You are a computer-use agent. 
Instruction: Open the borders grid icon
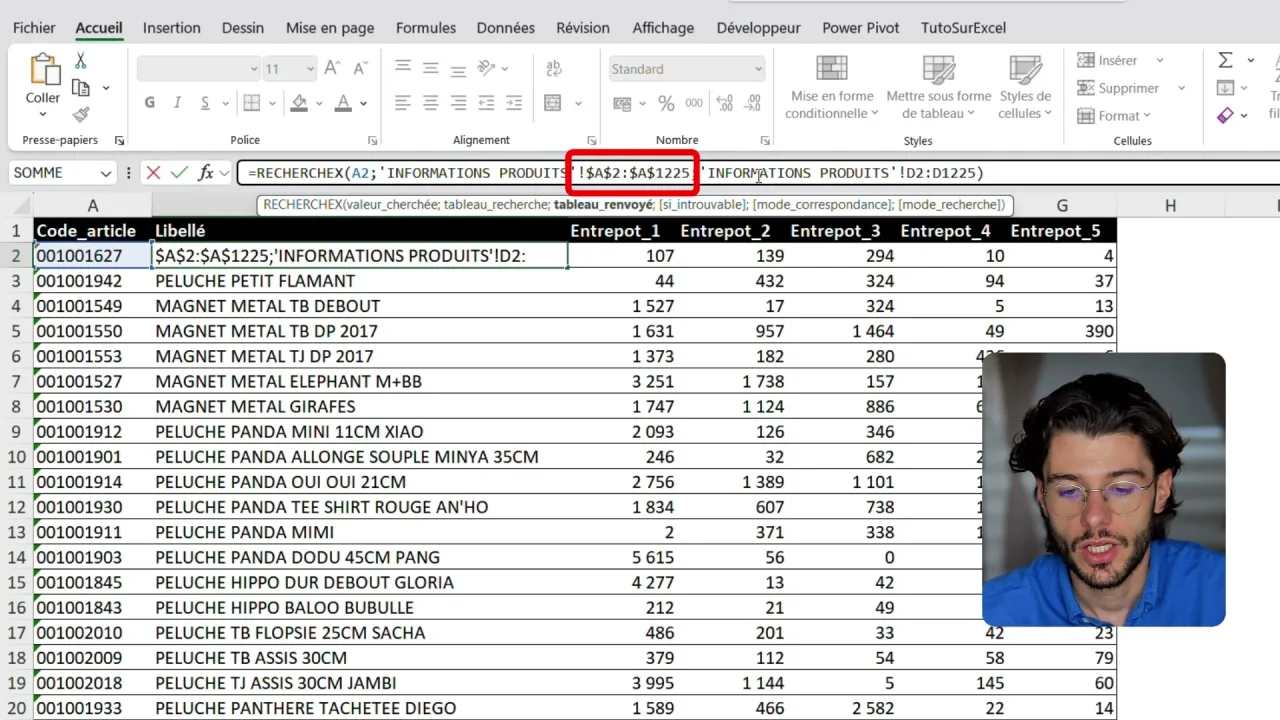pyautogui.click(x=252, y=103)
